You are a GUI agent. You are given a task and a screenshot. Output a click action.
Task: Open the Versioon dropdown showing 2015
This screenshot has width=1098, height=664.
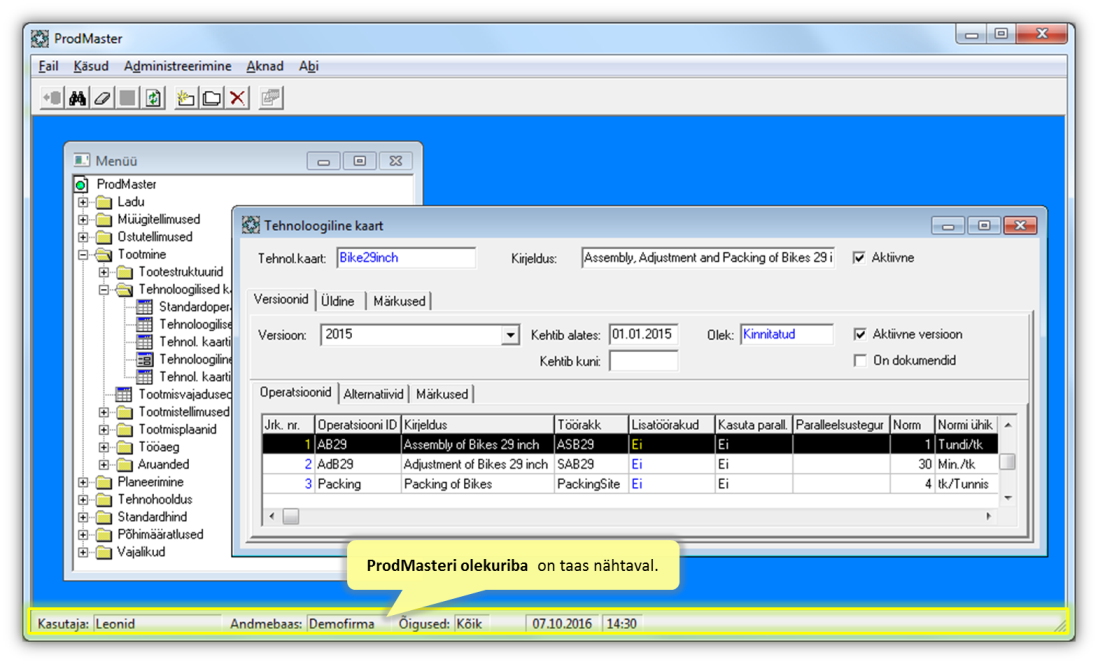click(510, 335)
